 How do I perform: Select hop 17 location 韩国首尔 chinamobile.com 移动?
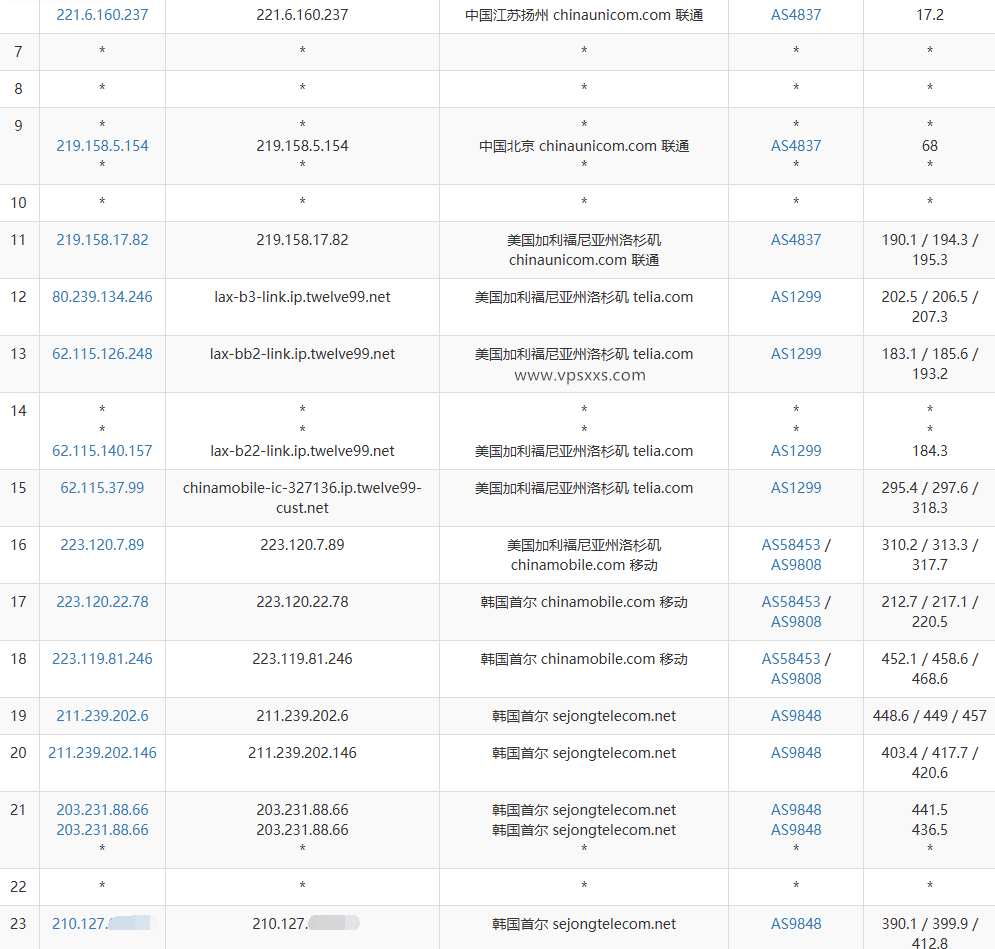pos(584,602)
